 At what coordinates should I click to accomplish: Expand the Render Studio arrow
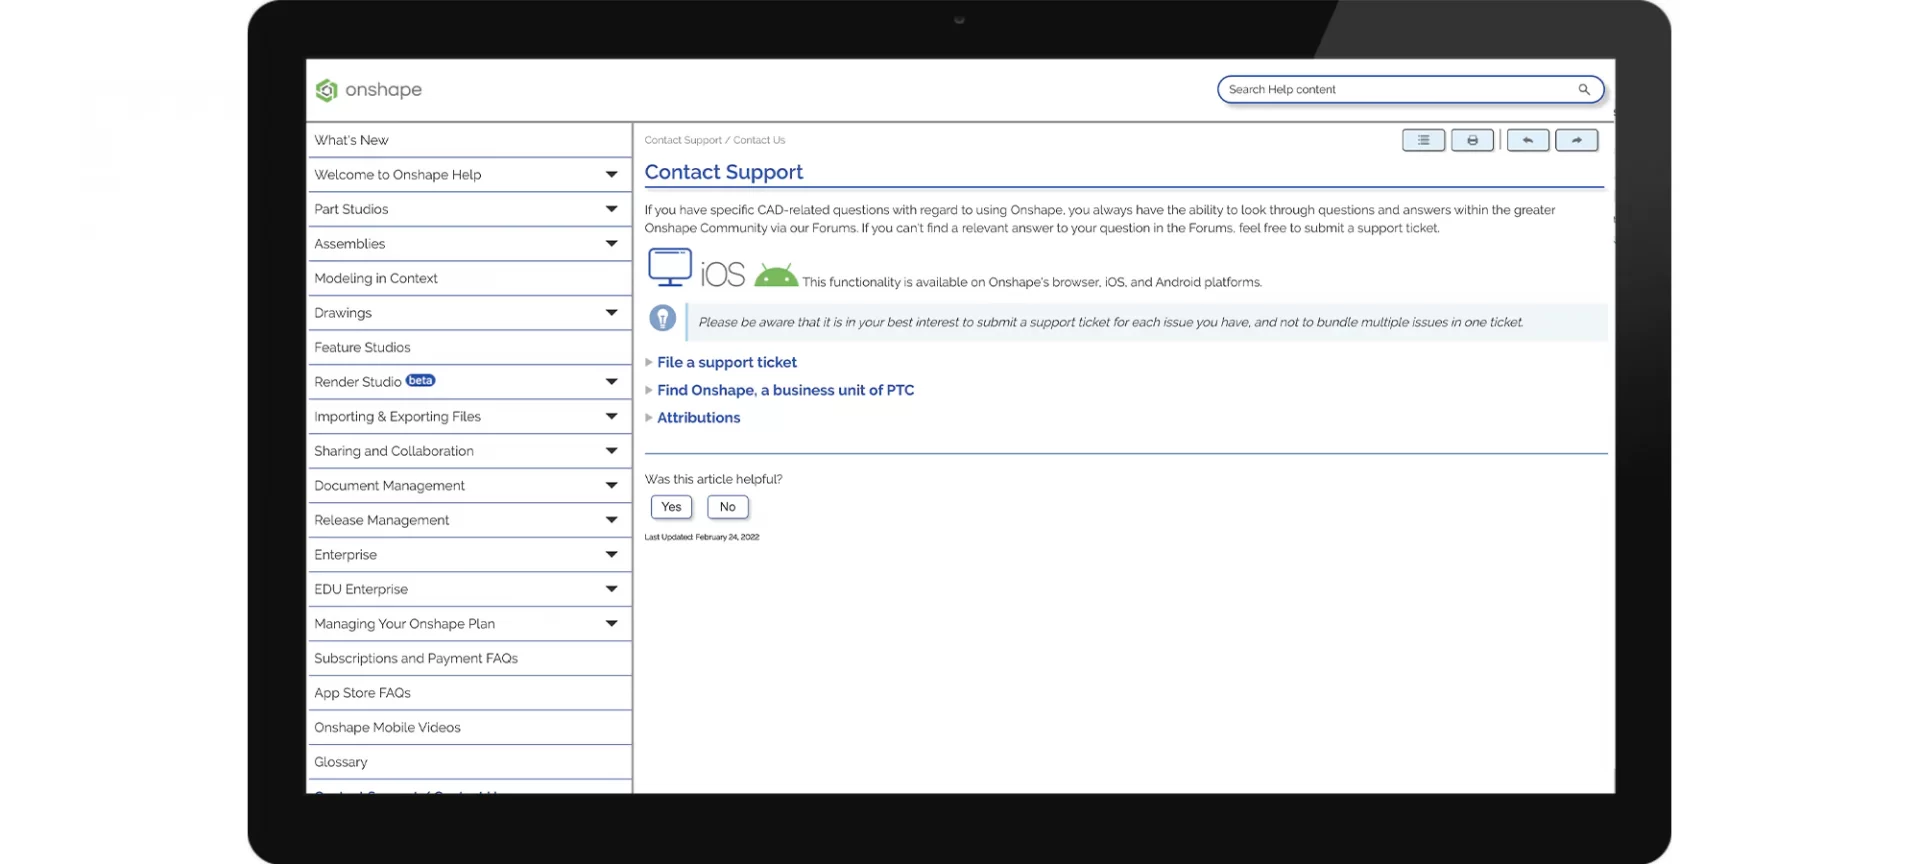click(611, 382)
